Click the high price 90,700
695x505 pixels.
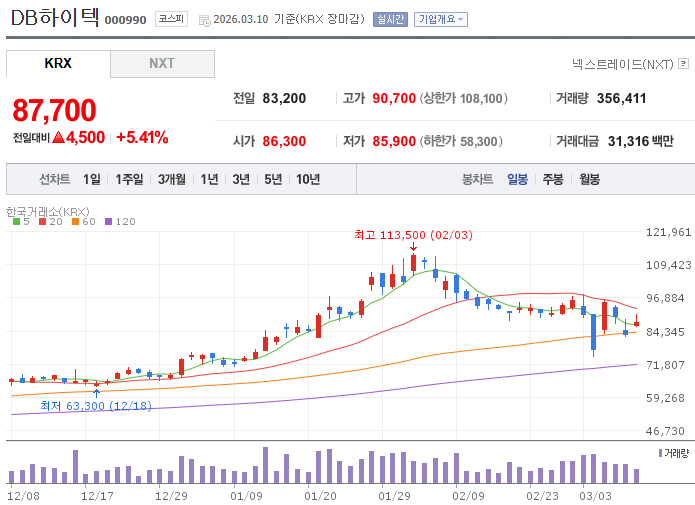coord(394,98)
